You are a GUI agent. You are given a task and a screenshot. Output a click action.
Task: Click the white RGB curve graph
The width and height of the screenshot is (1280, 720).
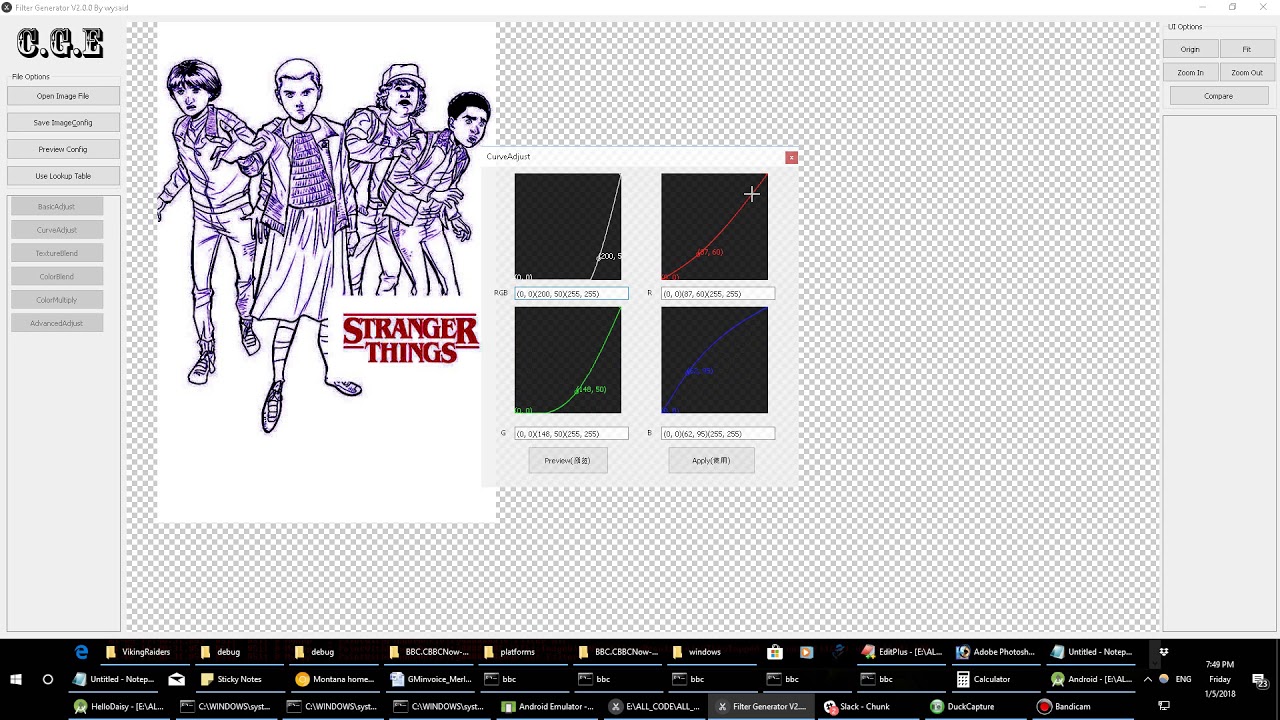point(568,227)
